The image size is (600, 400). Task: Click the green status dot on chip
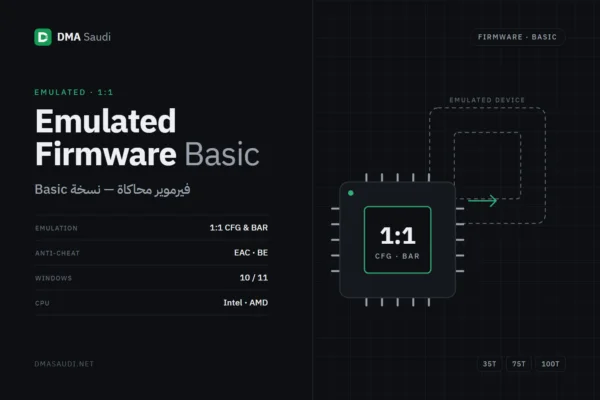tap(351, 193)
